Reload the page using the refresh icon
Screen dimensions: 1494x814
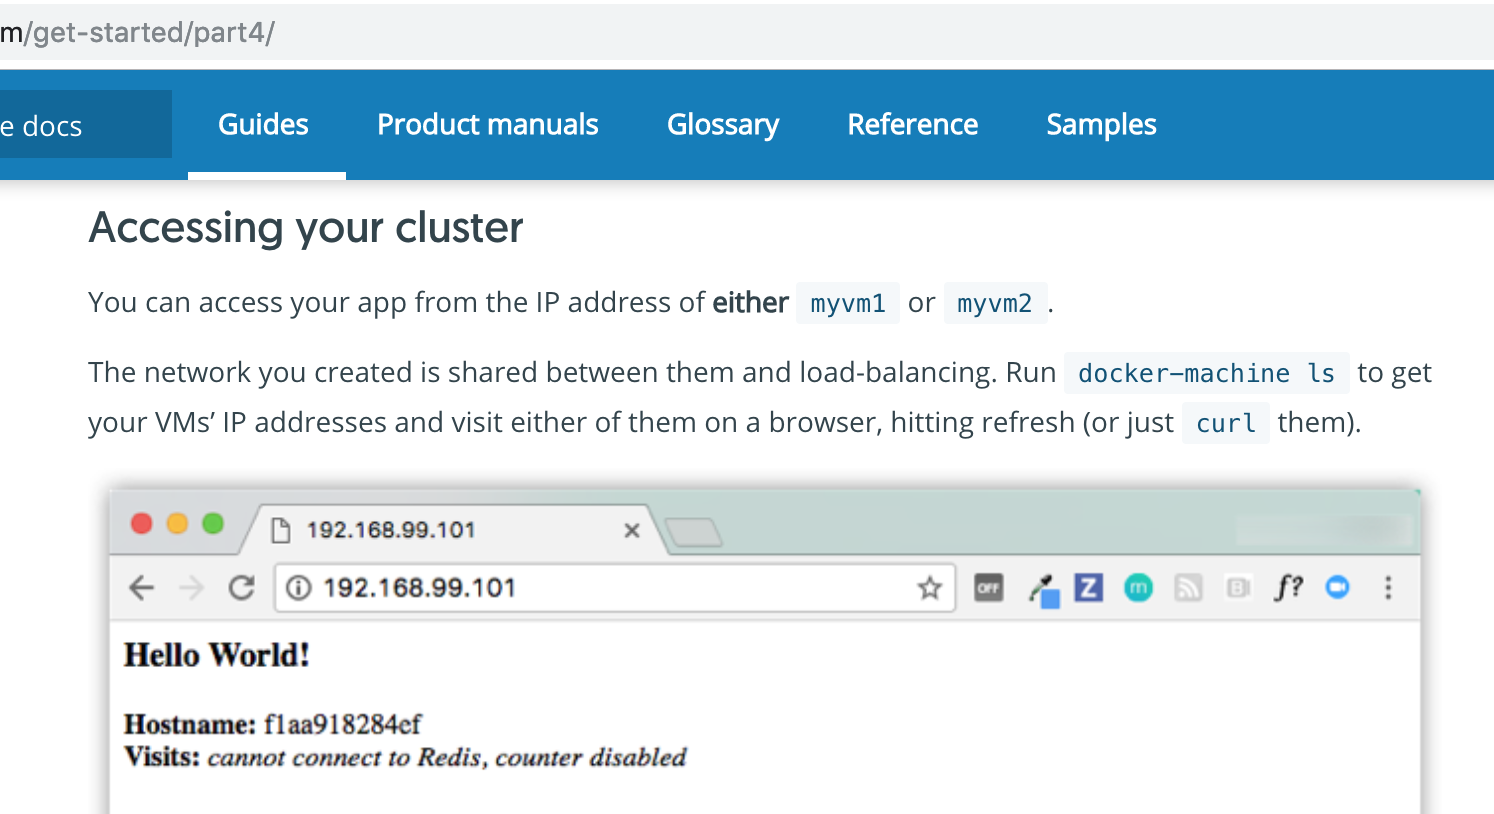(x=242, y=588)
